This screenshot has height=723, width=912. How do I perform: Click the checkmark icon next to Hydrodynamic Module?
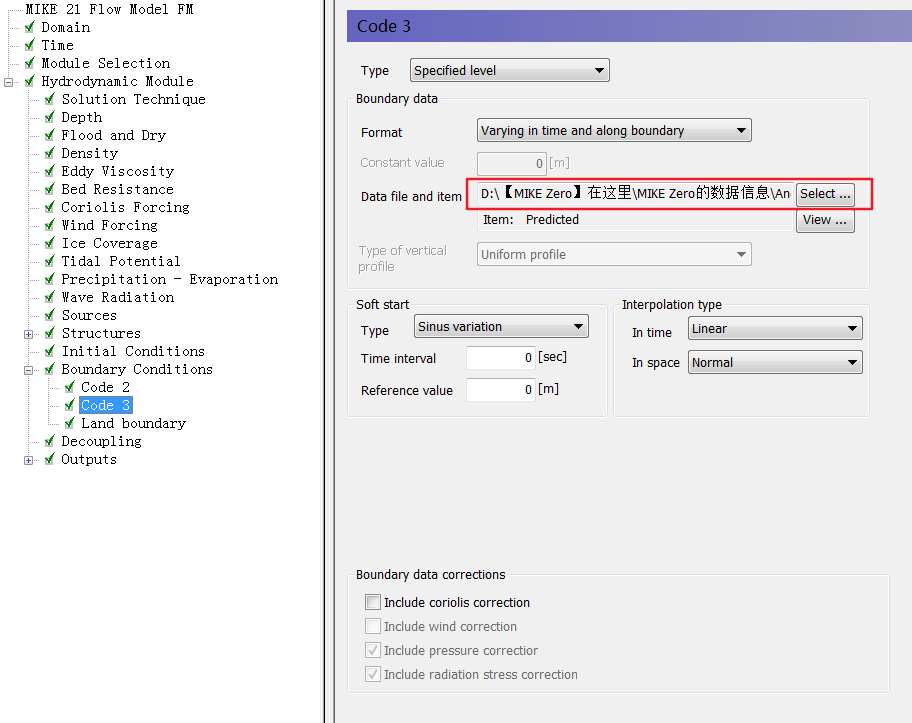[x=30, y=81]
